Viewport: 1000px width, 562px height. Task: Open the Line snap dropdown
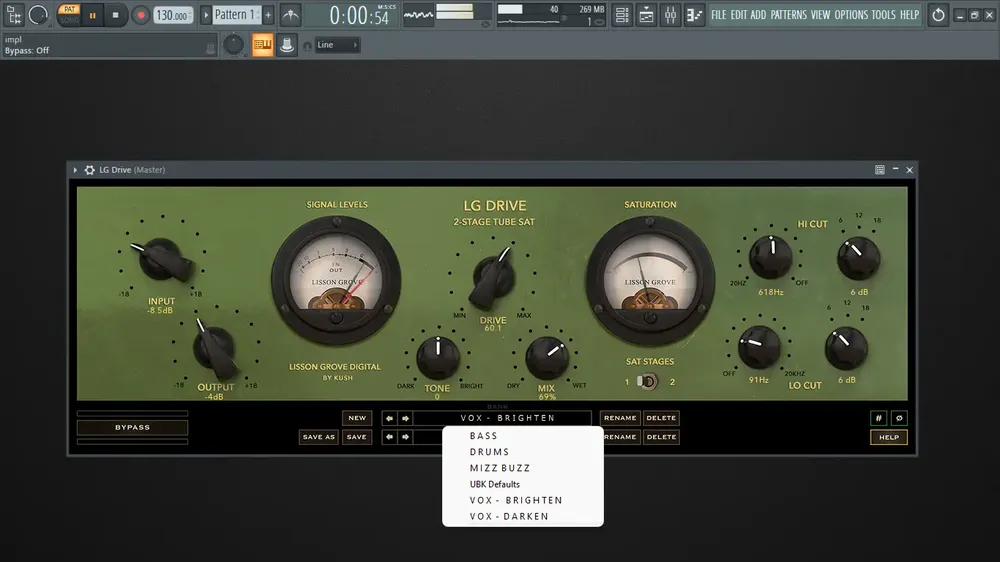337,45
